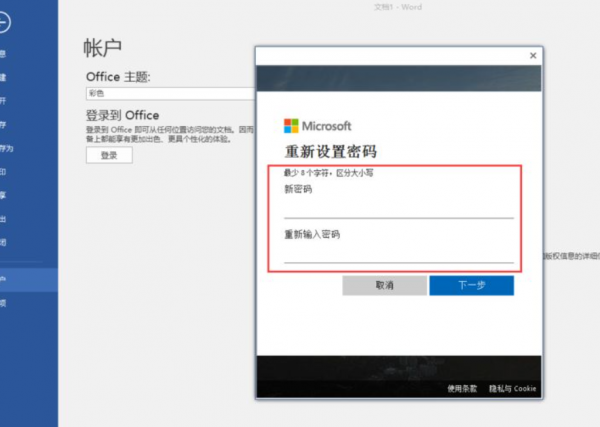Click the 重新设置密码 heading text
Screen dimensions: 600x427
[331, 152]
